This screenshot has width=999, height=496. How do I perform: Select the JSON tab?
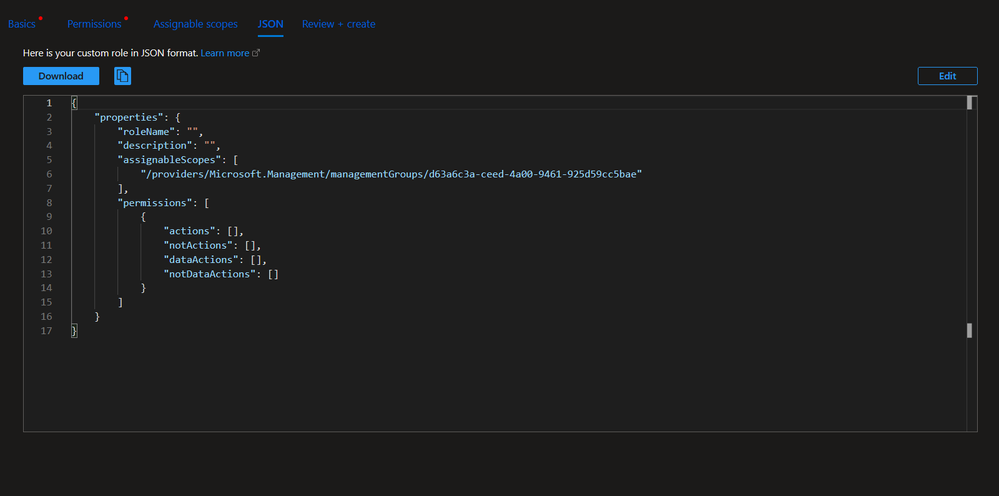click(270, 23)
